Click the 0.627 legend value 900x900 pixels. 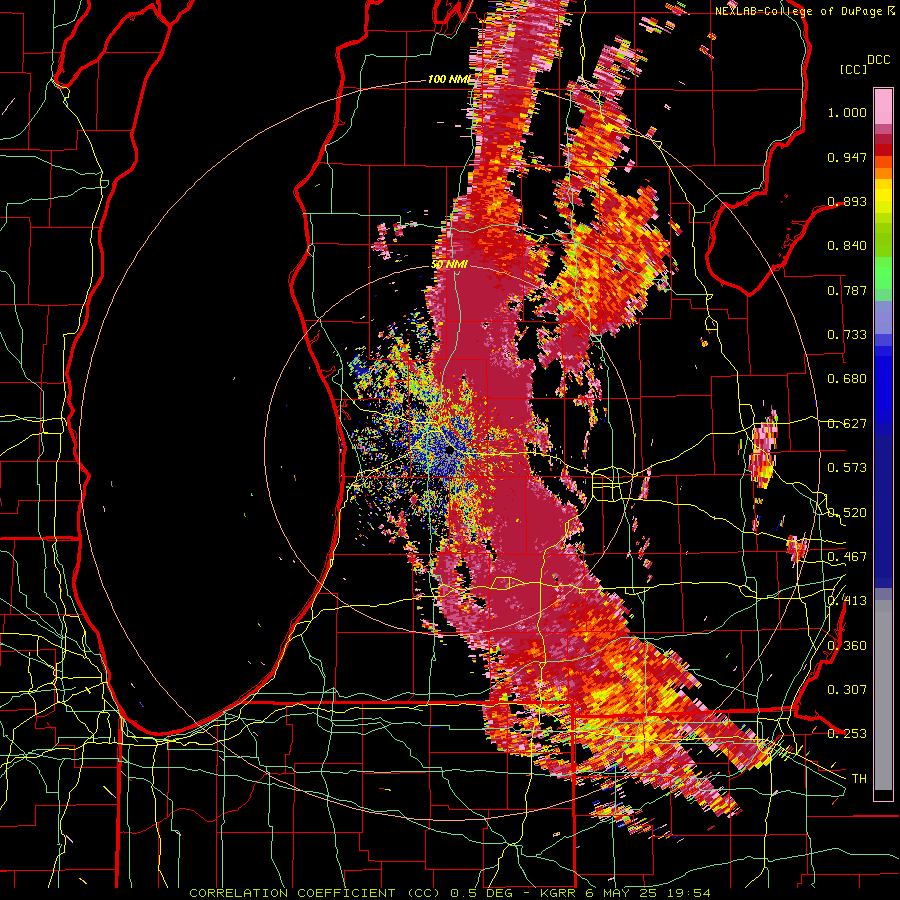click(847, 424)
